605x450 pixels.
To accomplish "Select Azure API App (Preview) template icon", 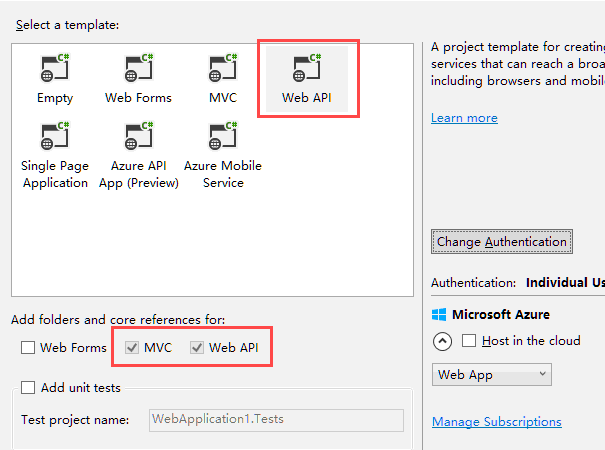I will (x=139, y=136).
